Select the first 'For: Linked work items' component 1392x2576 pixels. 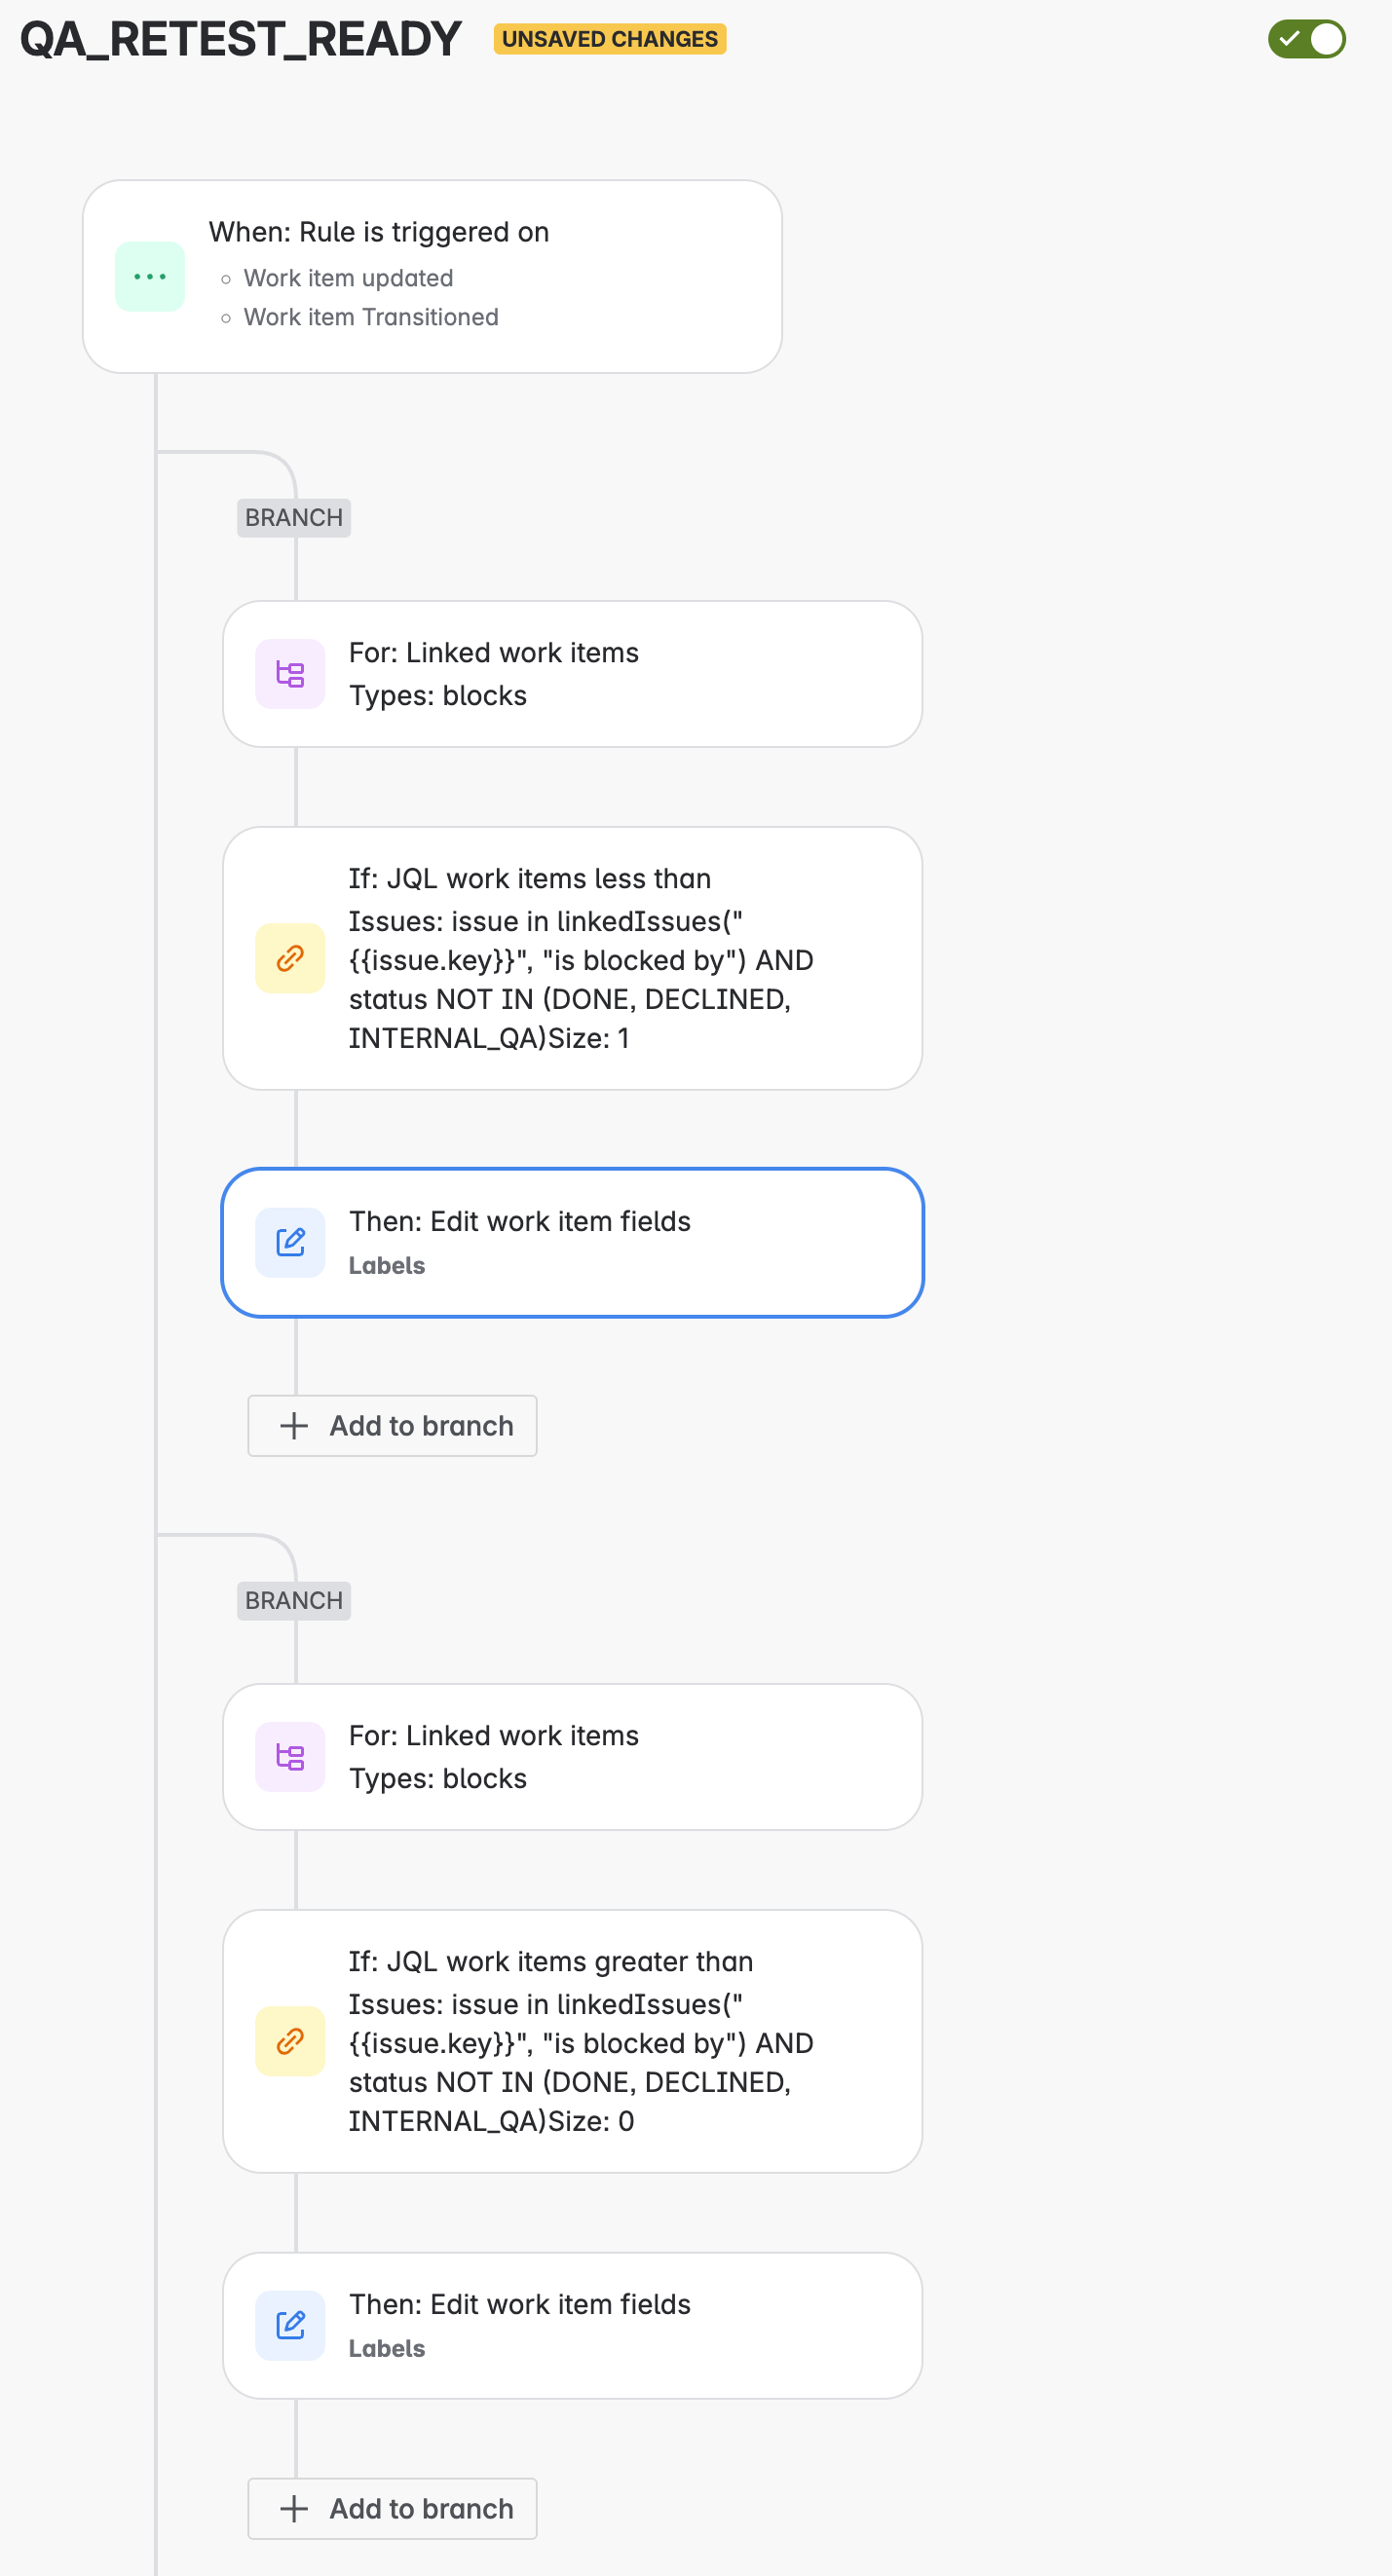572,674
